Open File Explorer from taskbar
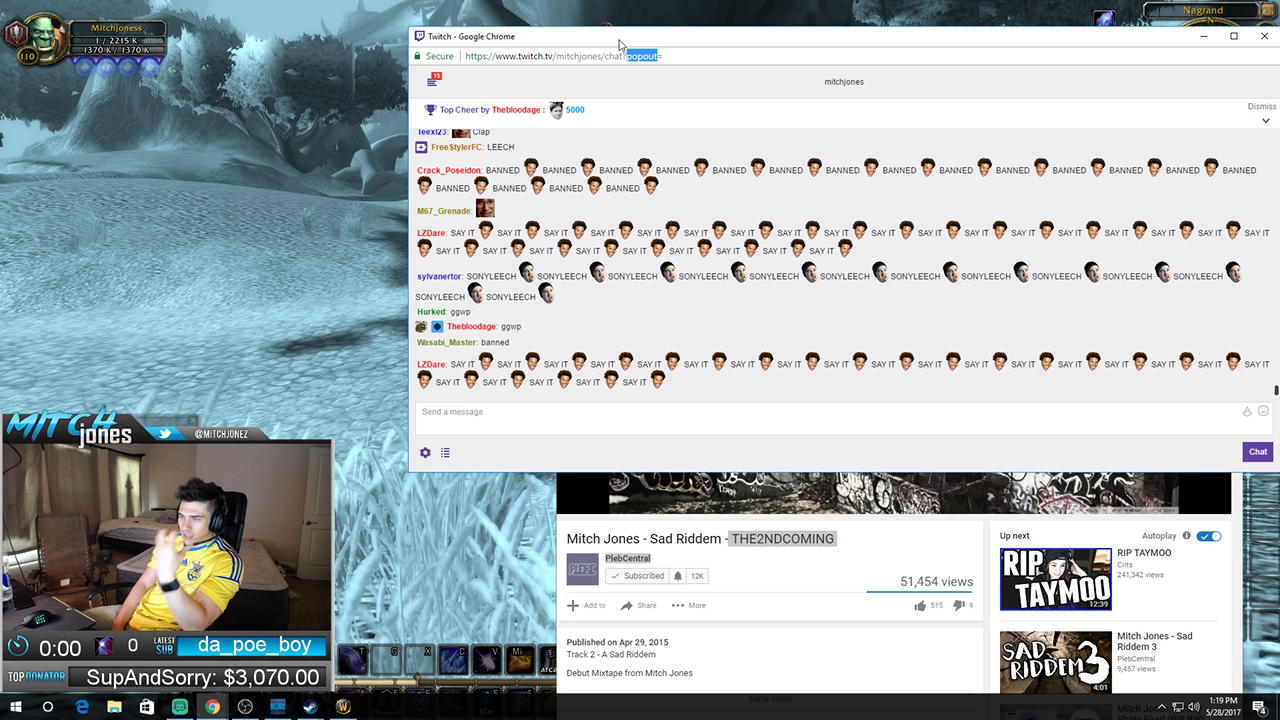The width and height of the screenshot is (1280, 720). pyautogui.click(x=114, y=706)
